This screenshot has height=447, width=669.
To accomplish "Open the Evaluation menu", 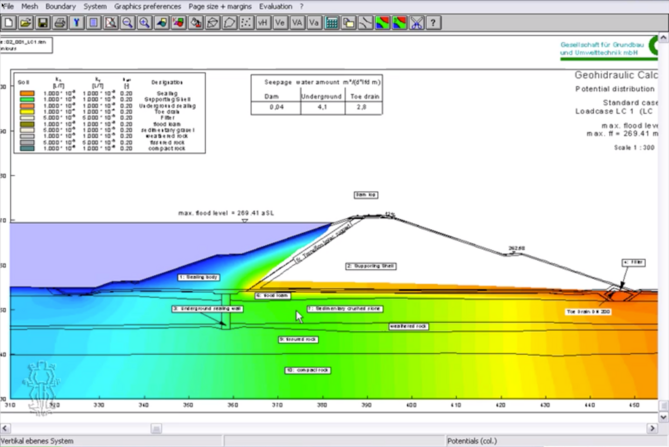I will click(x=275, y=6).
